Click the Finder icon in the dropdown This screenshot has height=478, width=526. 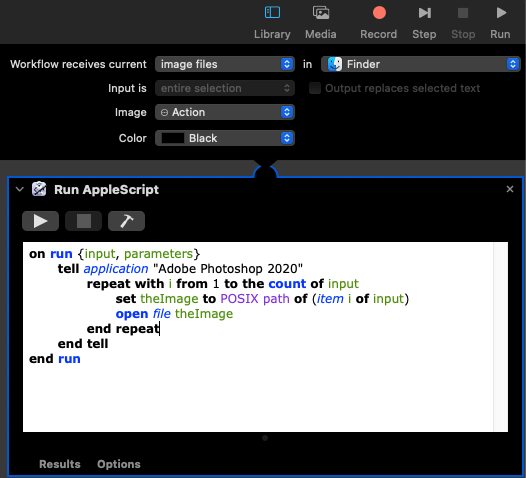coord(335,64)
